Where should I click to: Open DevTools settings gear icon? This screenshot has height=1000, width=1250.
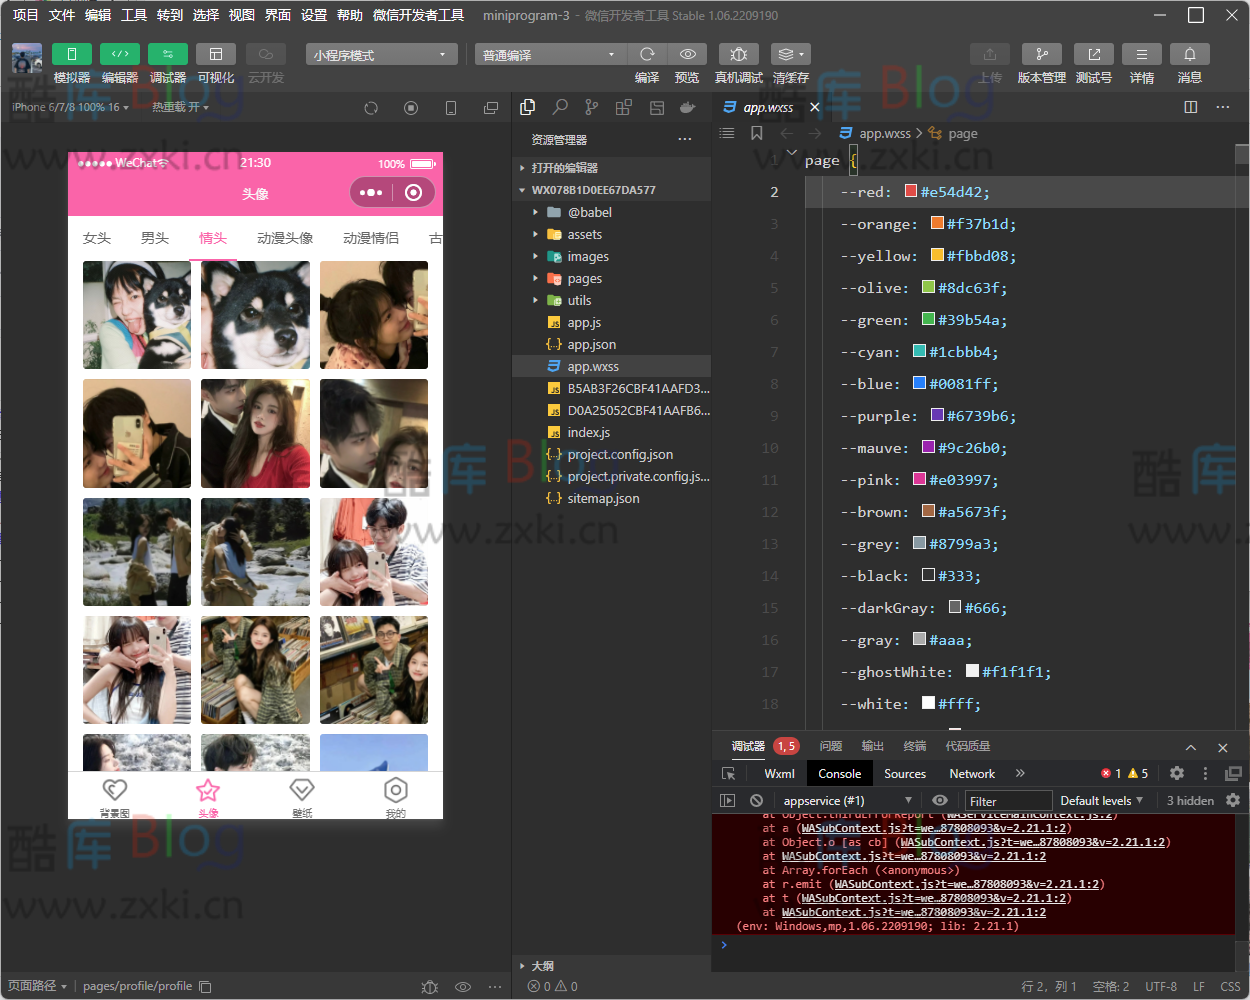tap(1177, 773)
